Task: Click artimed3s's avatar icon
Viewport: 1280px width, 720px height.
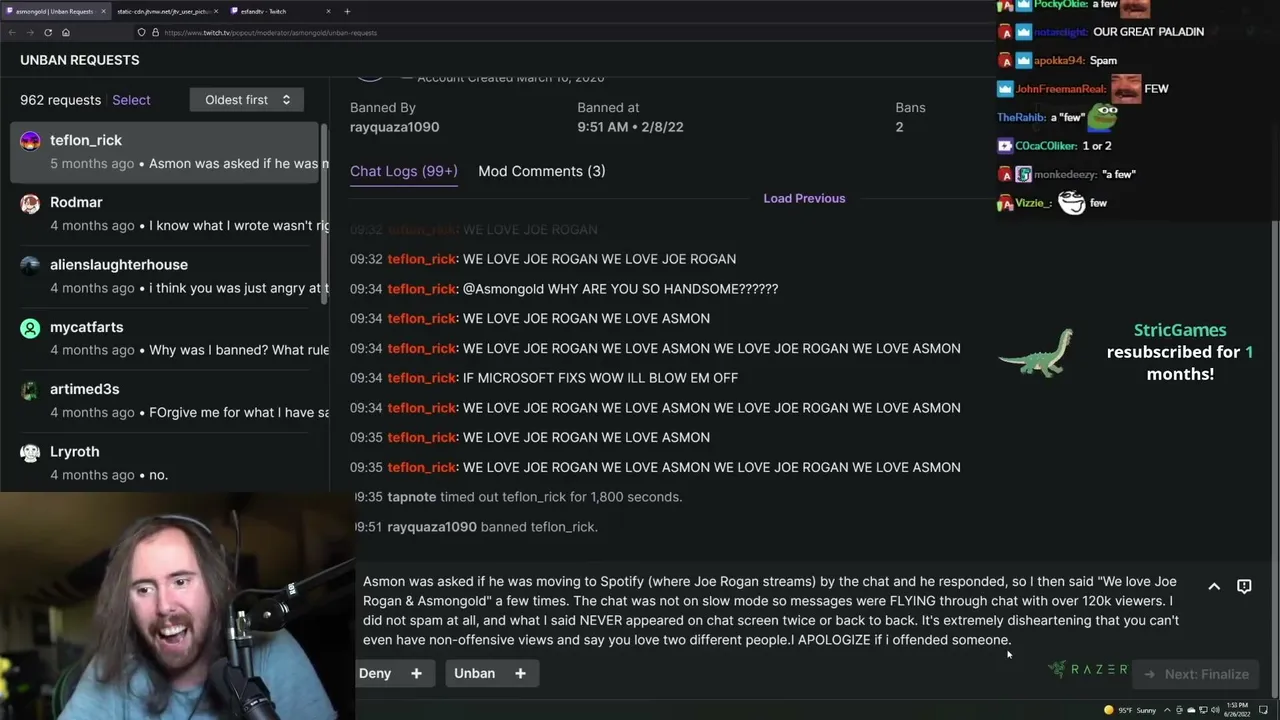Action: [x=30, y=390]
